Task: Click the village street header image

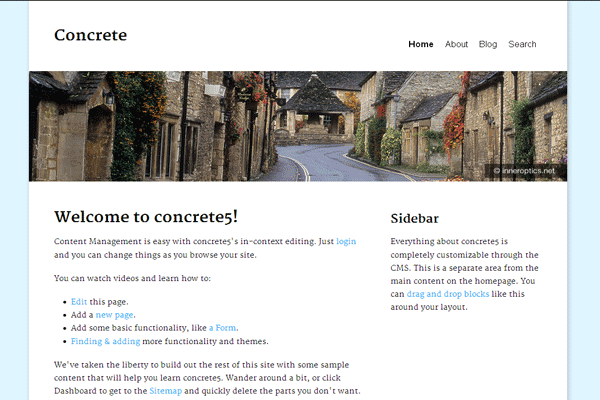Action: click(298, 126)
